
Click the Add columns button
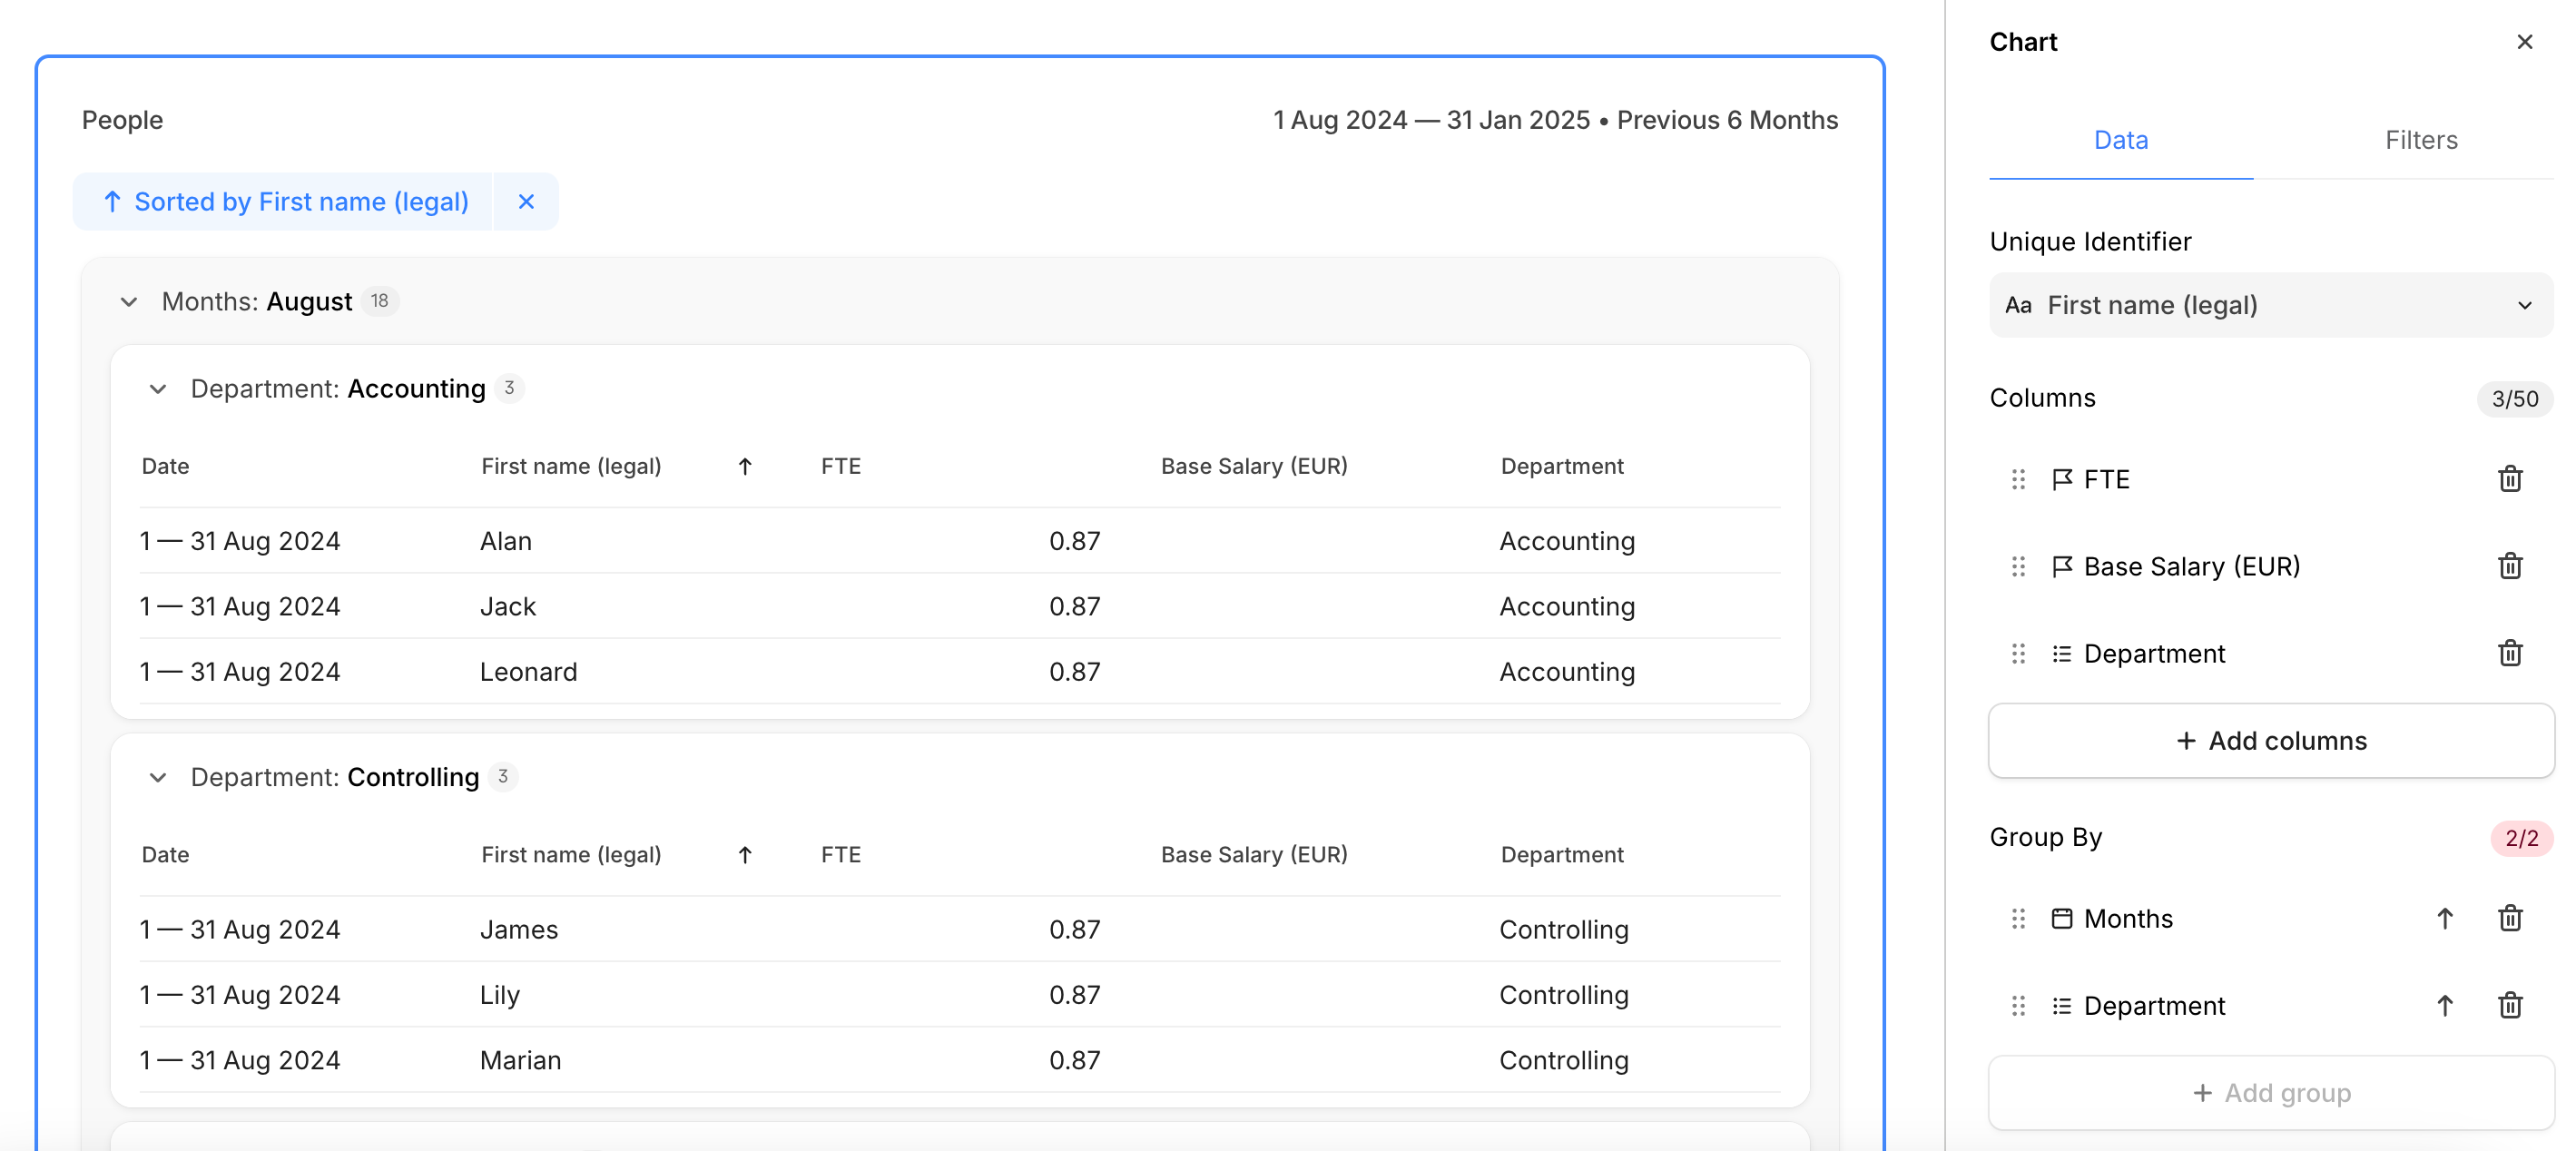tap(2270, 740)
